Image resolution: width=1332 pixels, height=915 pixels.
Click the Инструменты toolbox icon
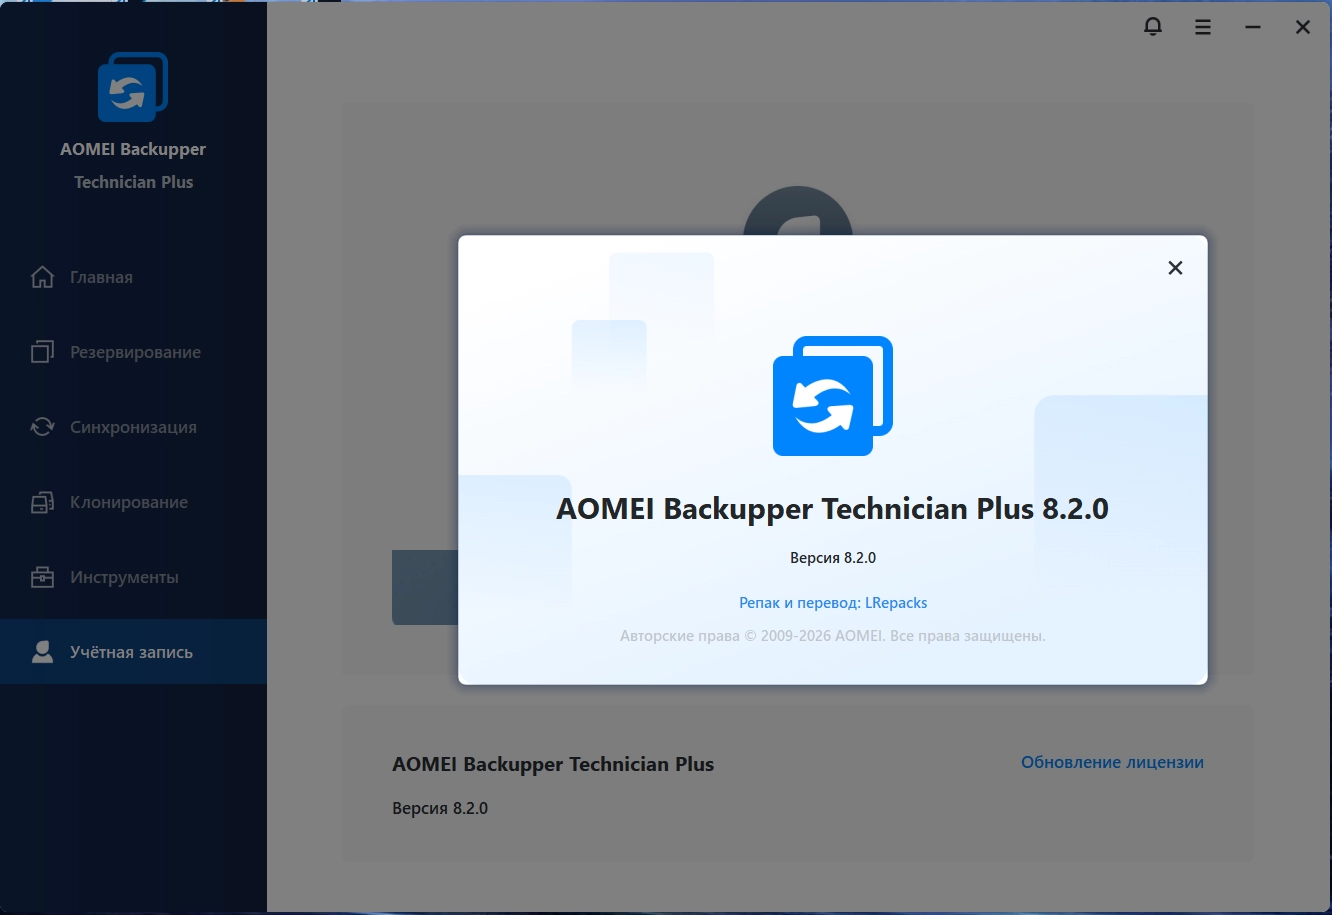pyautogui.click(x=42, y=577)
